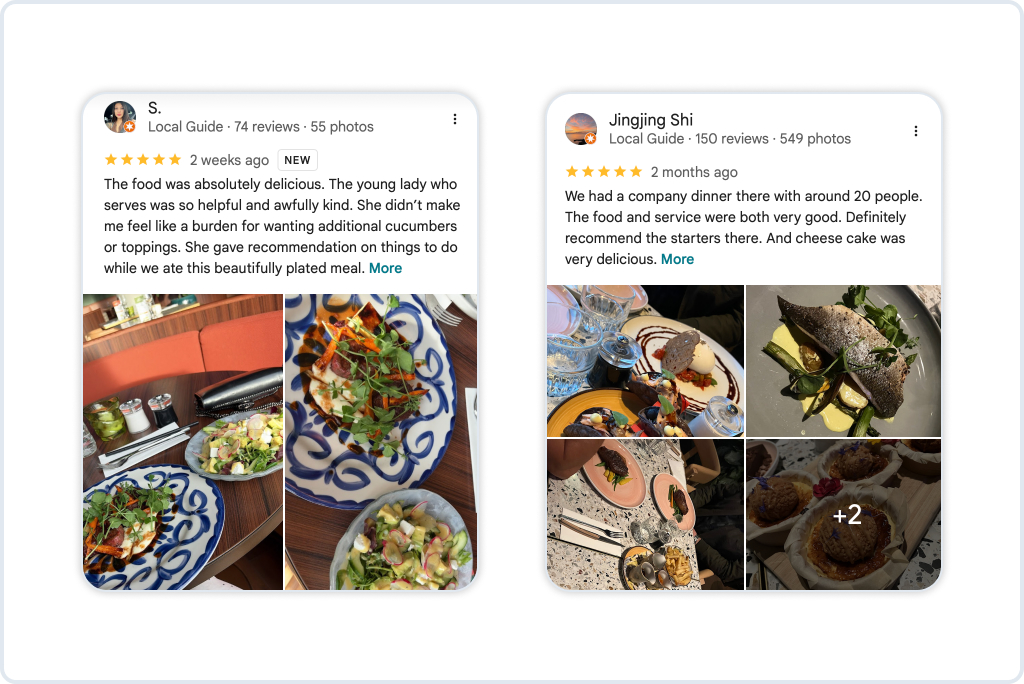Viewport: 1024px width, 684px height.
Task: Open close-up photo of blue patterned plate
Action: (x=381, y=442)
